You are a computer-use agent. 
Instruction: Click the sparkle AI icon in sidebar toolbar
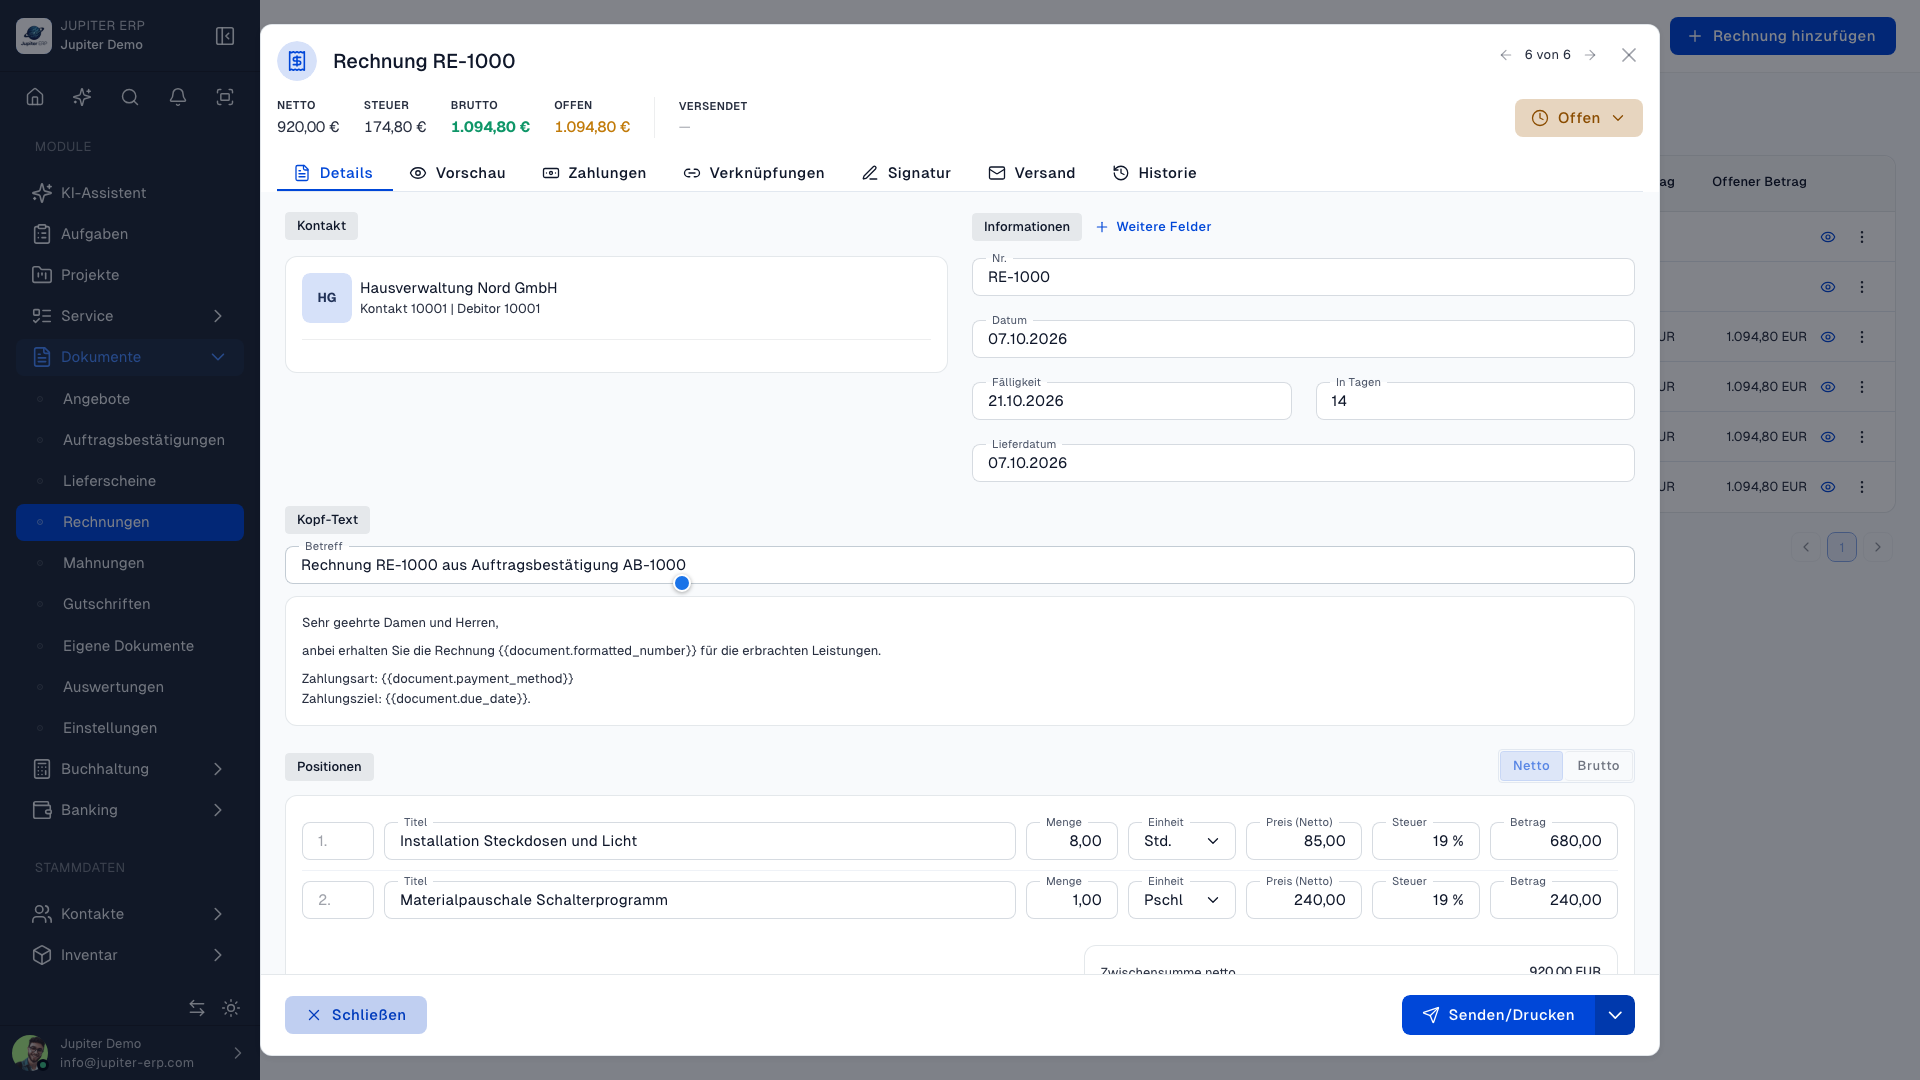coord(82,97)
